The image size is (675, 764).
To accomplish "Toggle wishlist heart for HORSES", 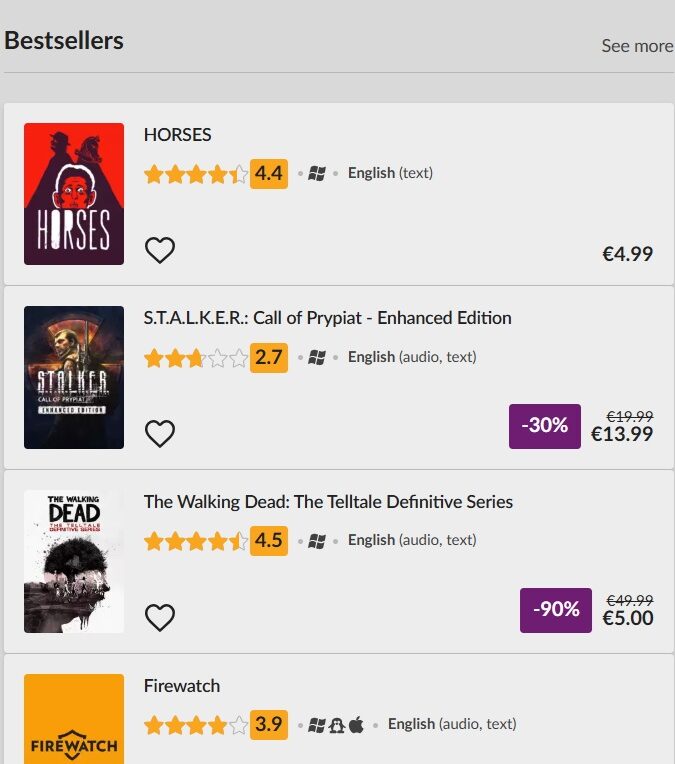I will click(x=160, y=250).
